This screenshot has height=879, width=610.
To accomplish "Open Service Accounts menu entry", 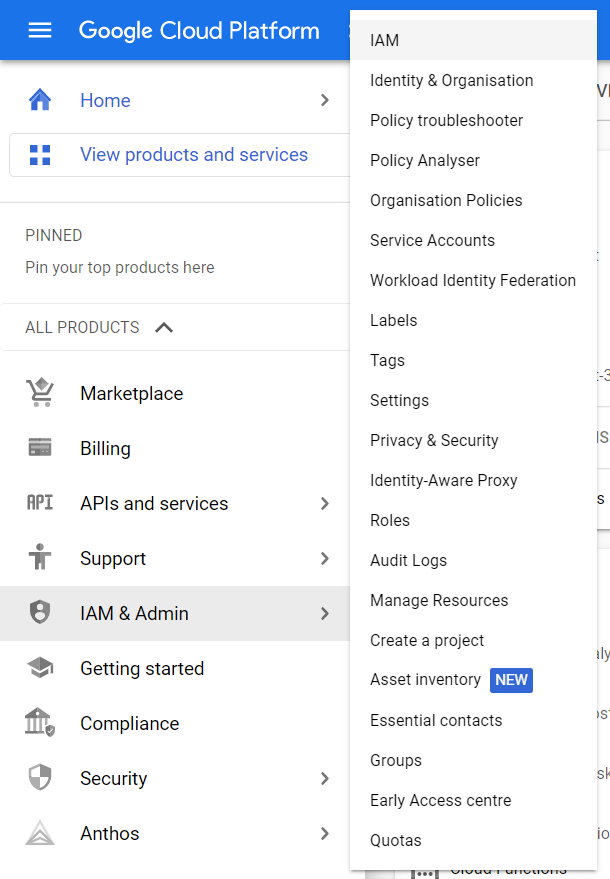I will click(x=432, y=240).
